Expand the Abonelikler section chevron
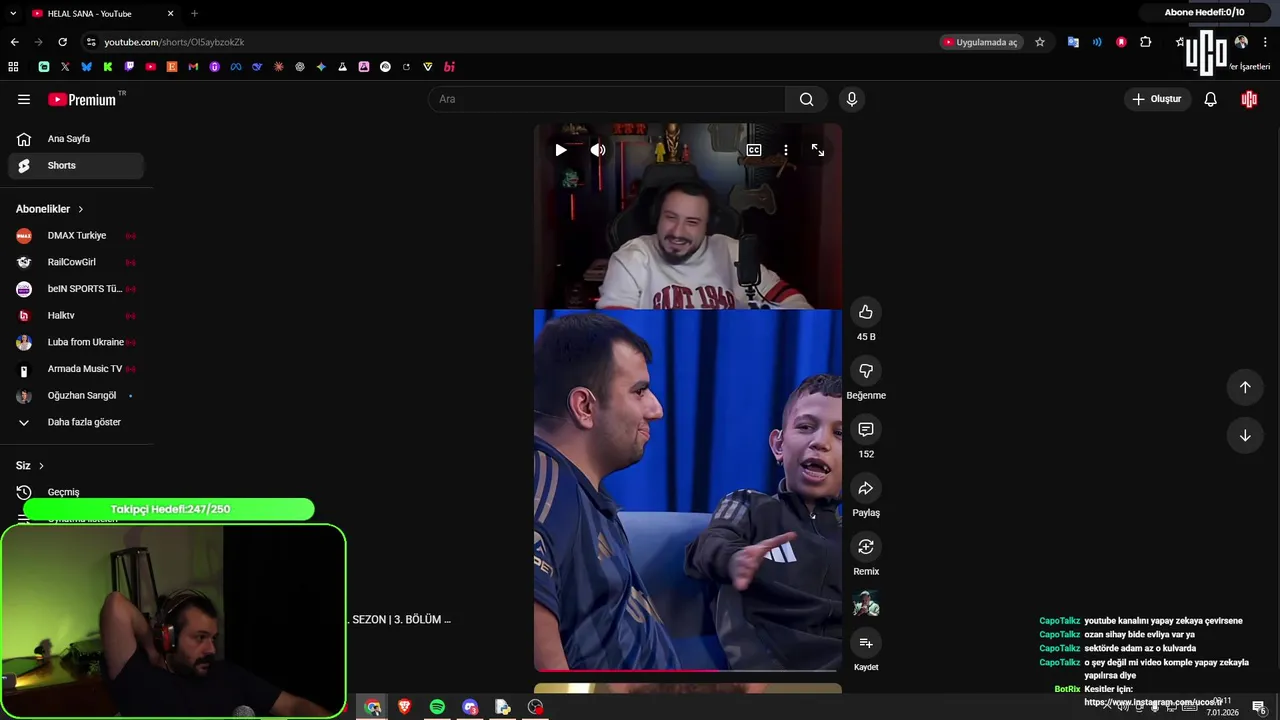The height and width of the screenshot is (720, 1280). tap(81, 209)
